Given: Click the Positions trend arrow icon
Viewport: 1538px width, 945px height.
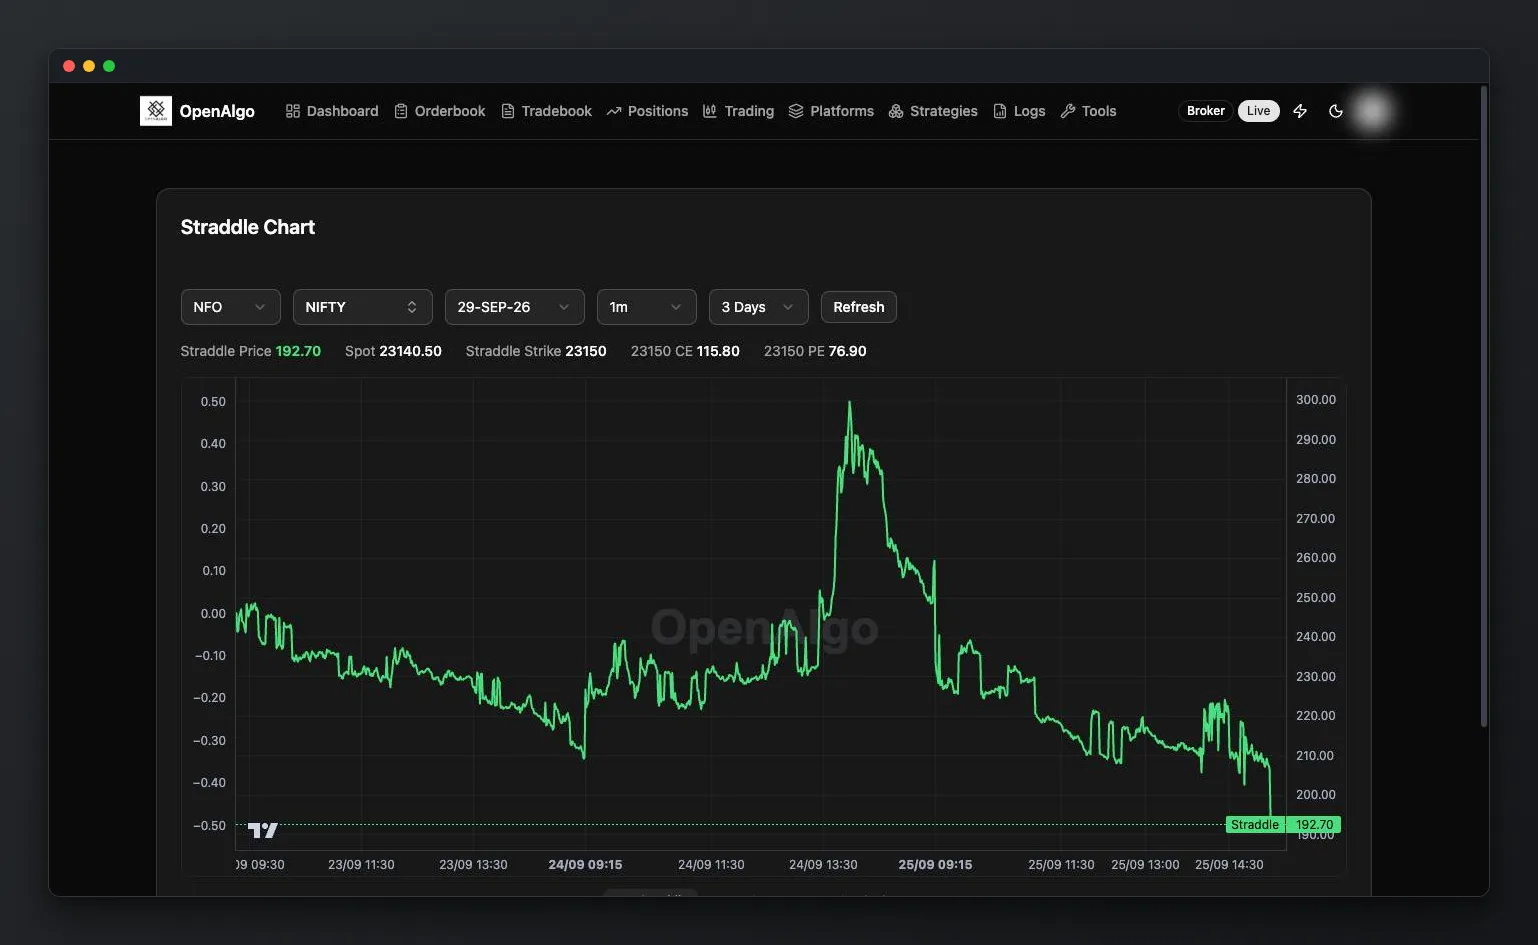Looking at the screenshot, I should coord(614,111).
